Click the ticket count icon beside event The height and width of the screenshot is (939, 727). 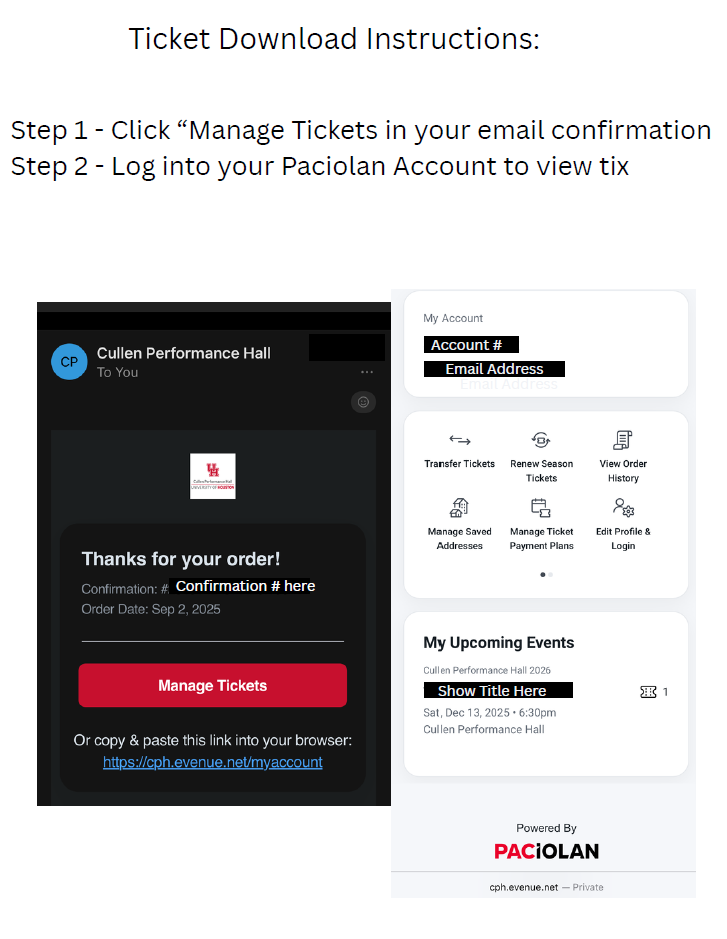click(x=649, y=692)
